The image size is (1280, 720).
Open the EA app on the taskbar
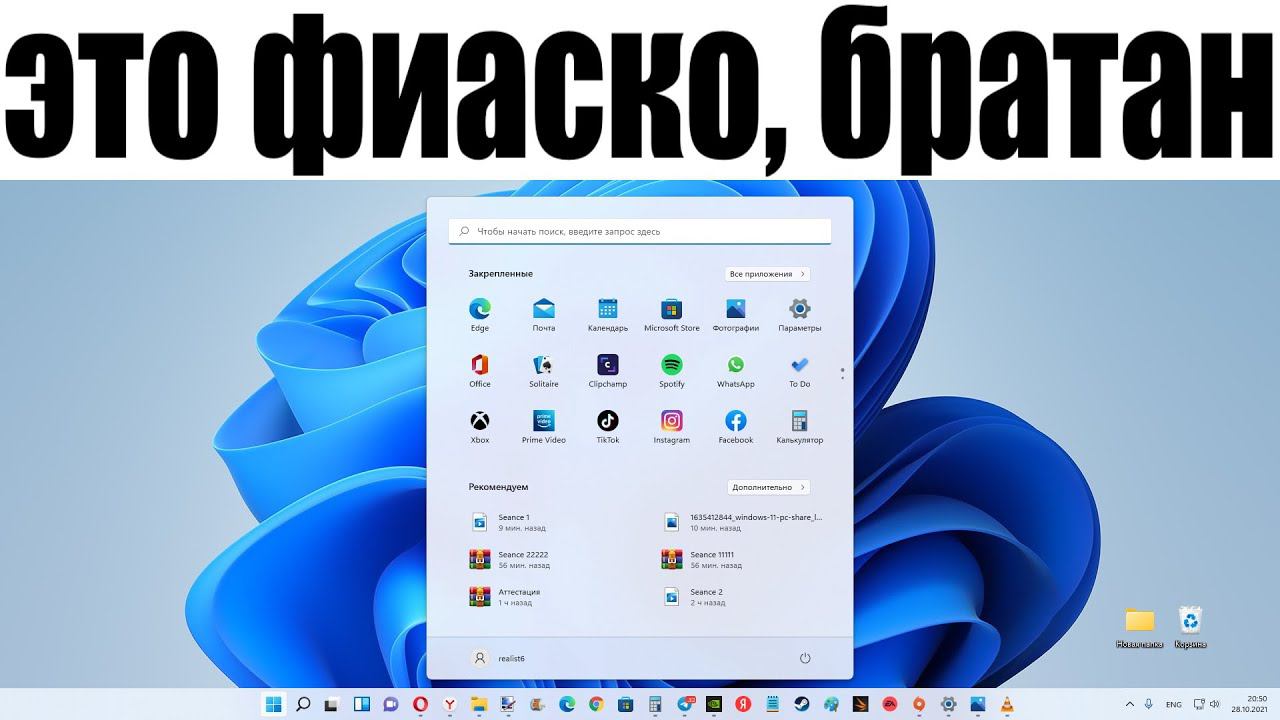pyautogui.click(x=890, y=704)
